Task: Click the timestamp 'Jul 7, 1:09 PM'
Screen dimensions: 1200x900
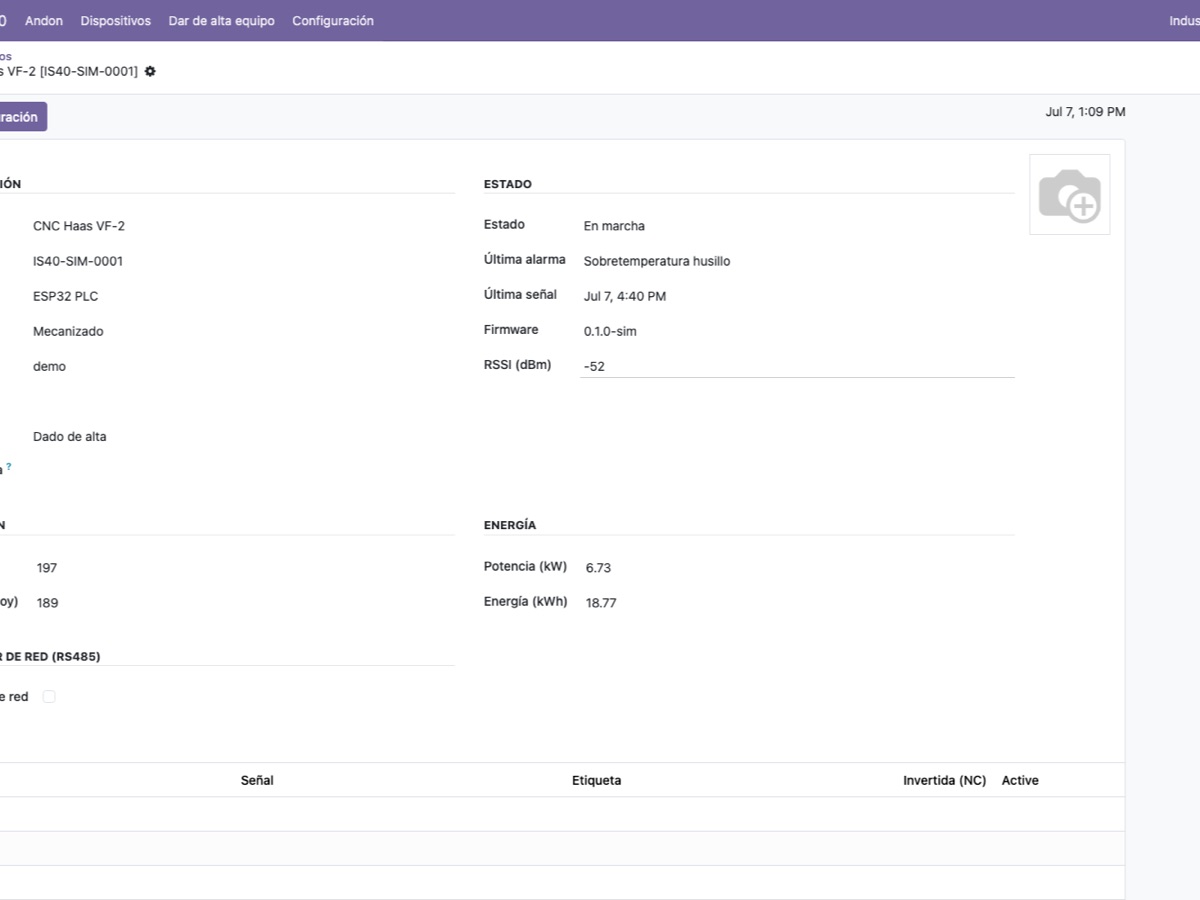Action: coord(1085,112)
